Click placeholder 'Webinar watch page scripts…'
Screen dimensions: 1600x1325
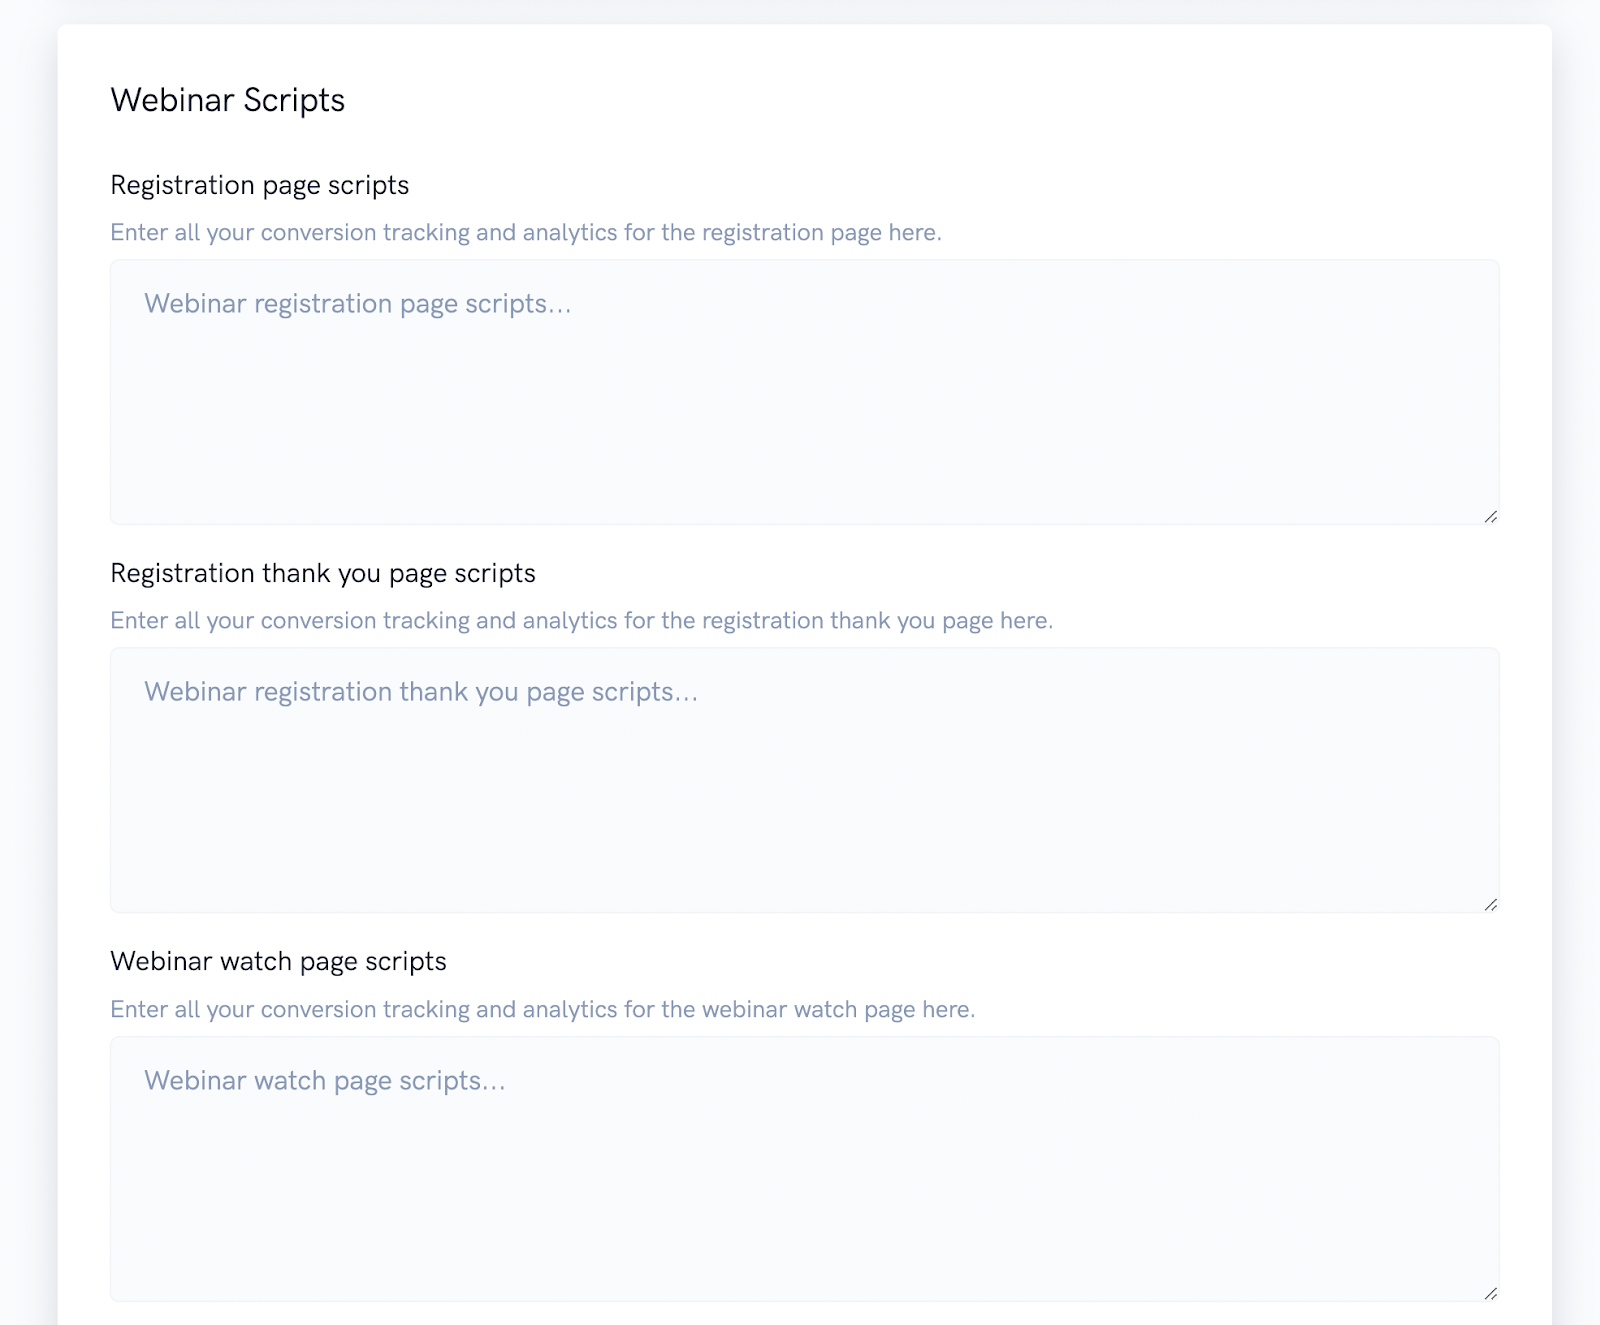(324, 1081)
